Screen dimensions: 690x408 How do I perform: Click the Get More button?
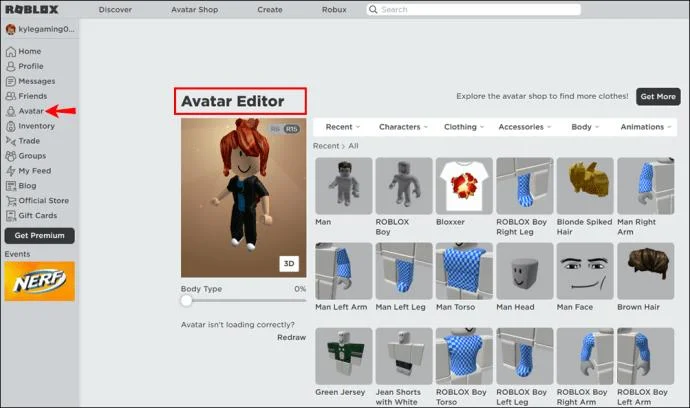click(658, 97)
